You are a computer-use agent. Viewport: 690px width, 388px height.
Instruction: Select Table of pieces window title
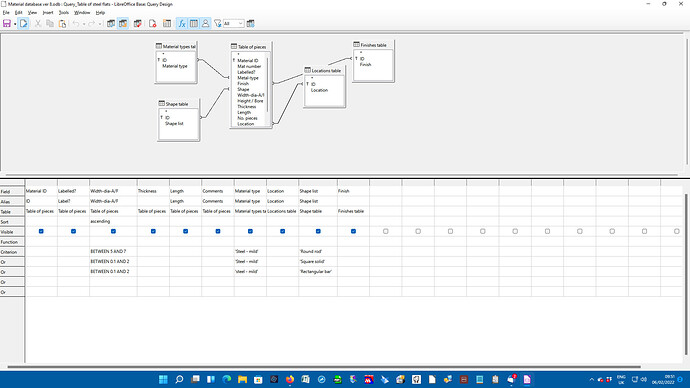(x=251, y=46)
